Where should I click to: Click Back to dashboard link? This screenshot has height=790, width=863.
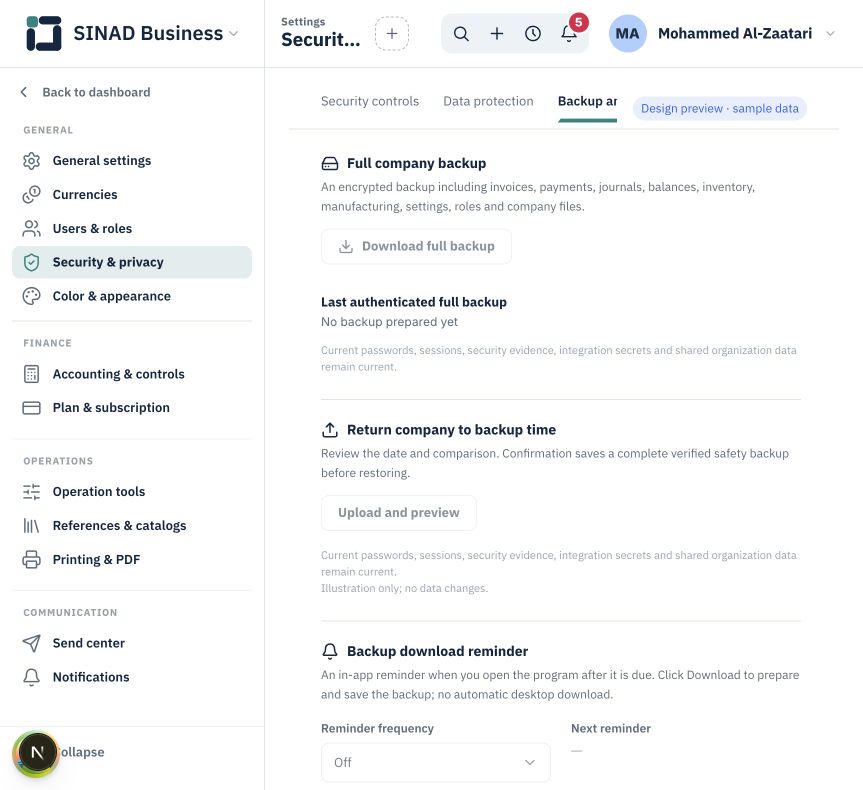[96, 92]
